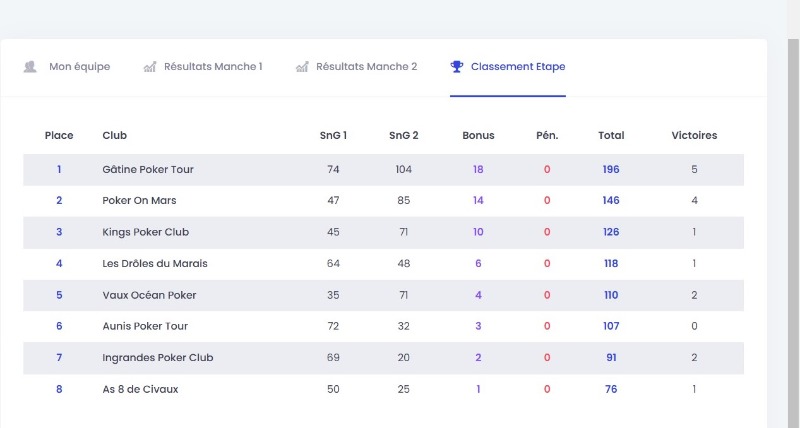Click the Bonus column header
Image resolution: width=800 pixels, height=428 pixels.
point(478,135)
